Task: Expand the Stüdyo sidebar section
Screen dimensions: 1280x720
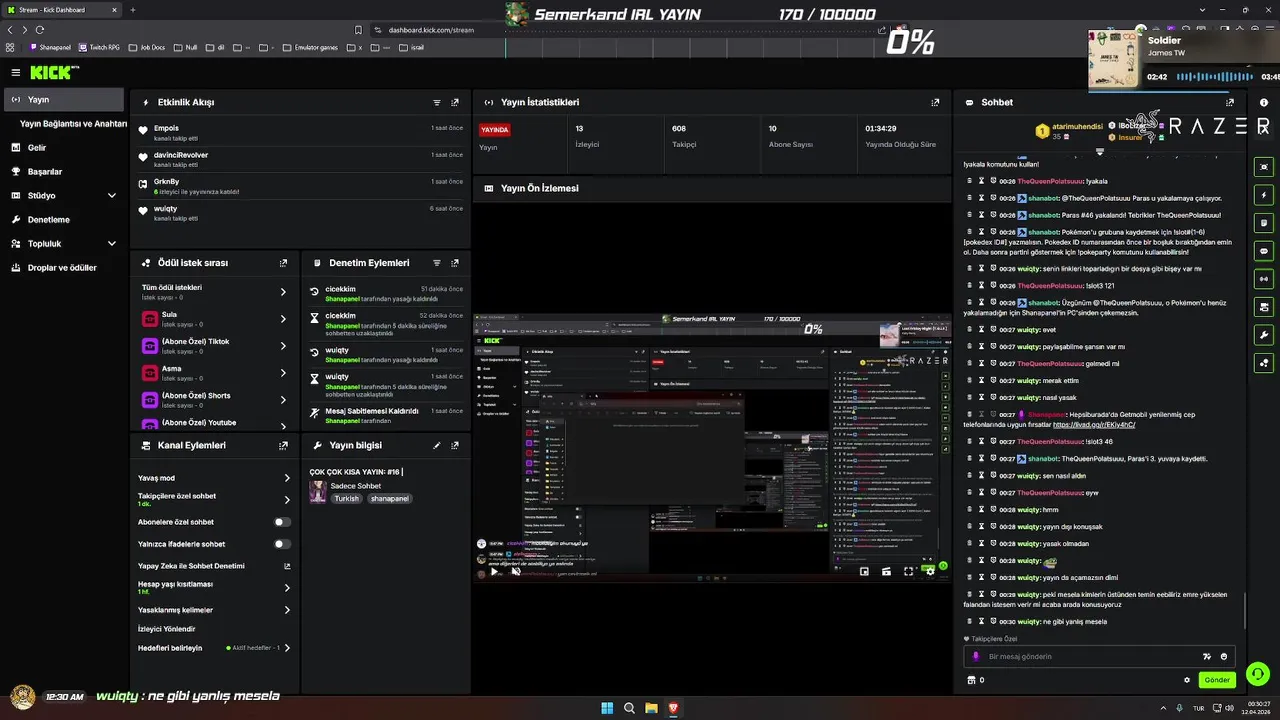Action: click(x=111, y=196)
